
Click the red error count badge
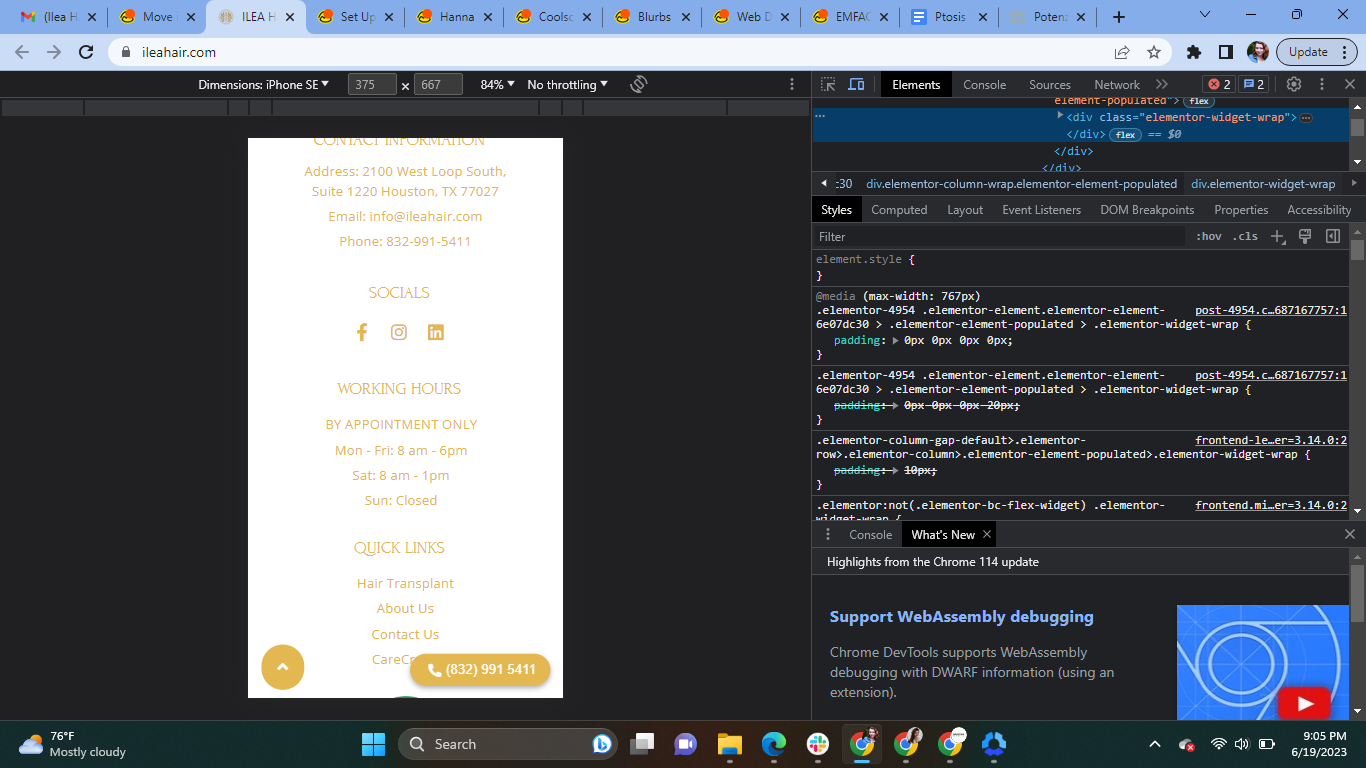(x=1219, y=85)
